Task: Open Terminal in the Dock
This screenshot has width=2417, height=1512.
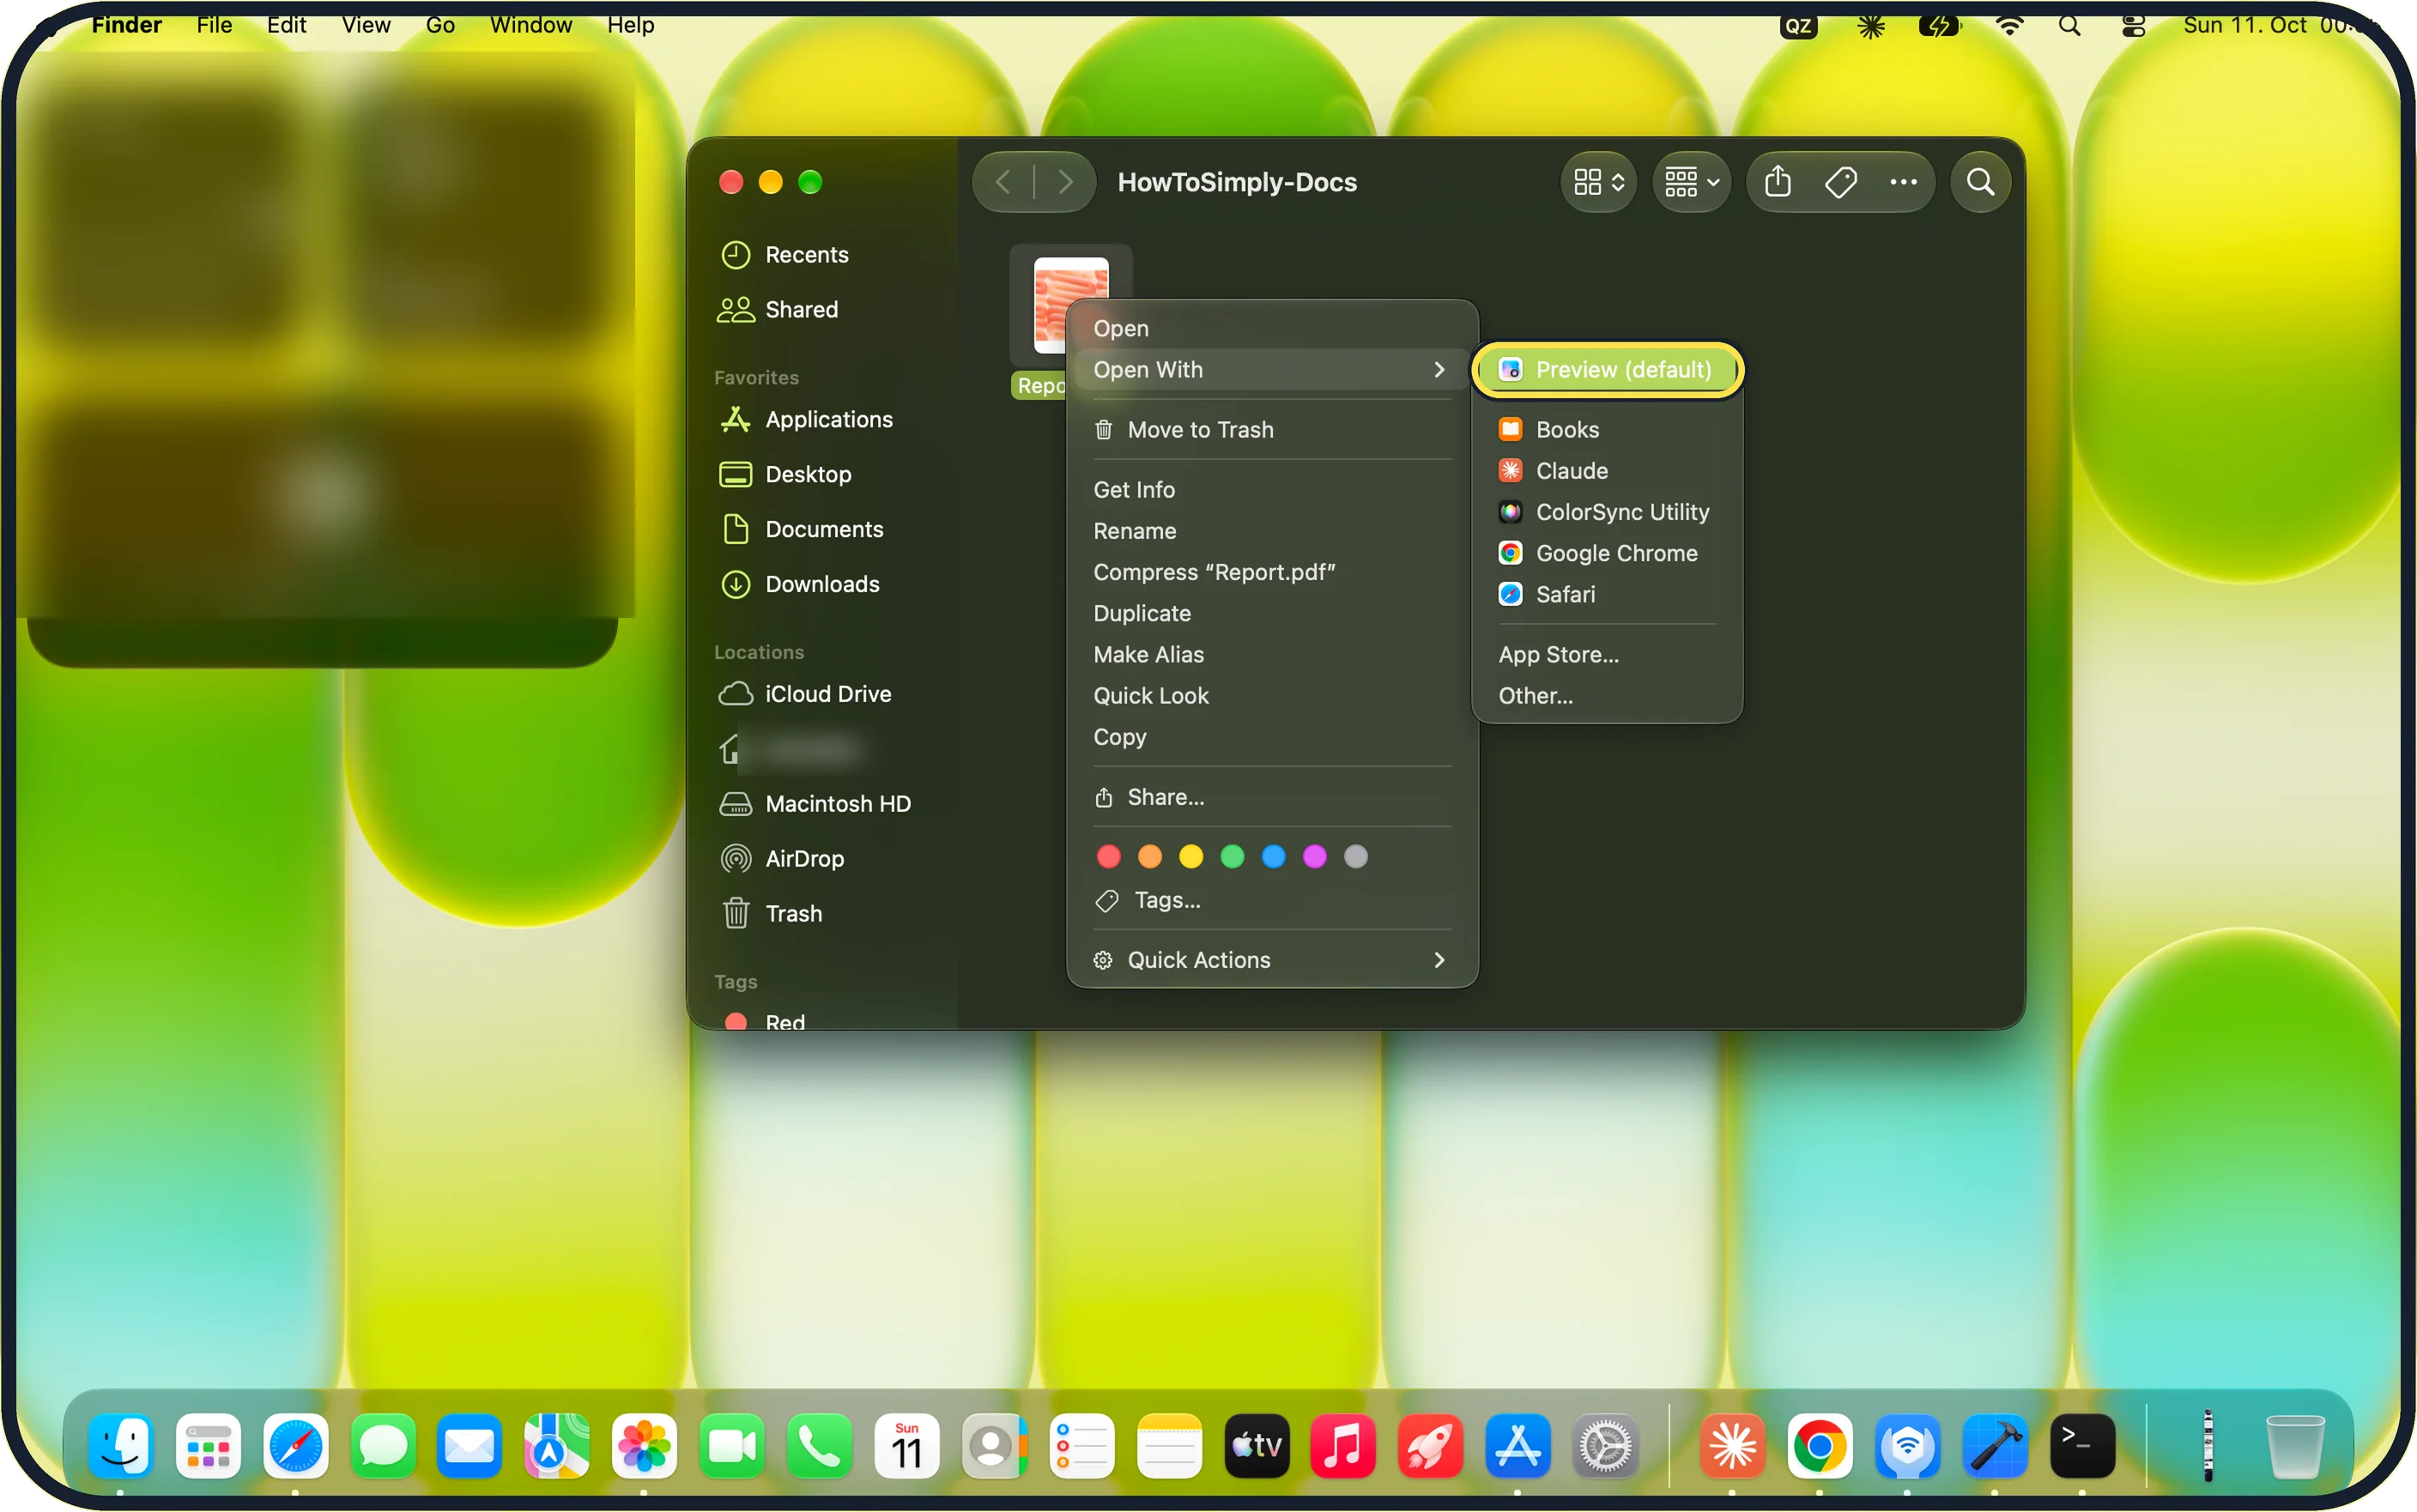Action: 2082,1446
